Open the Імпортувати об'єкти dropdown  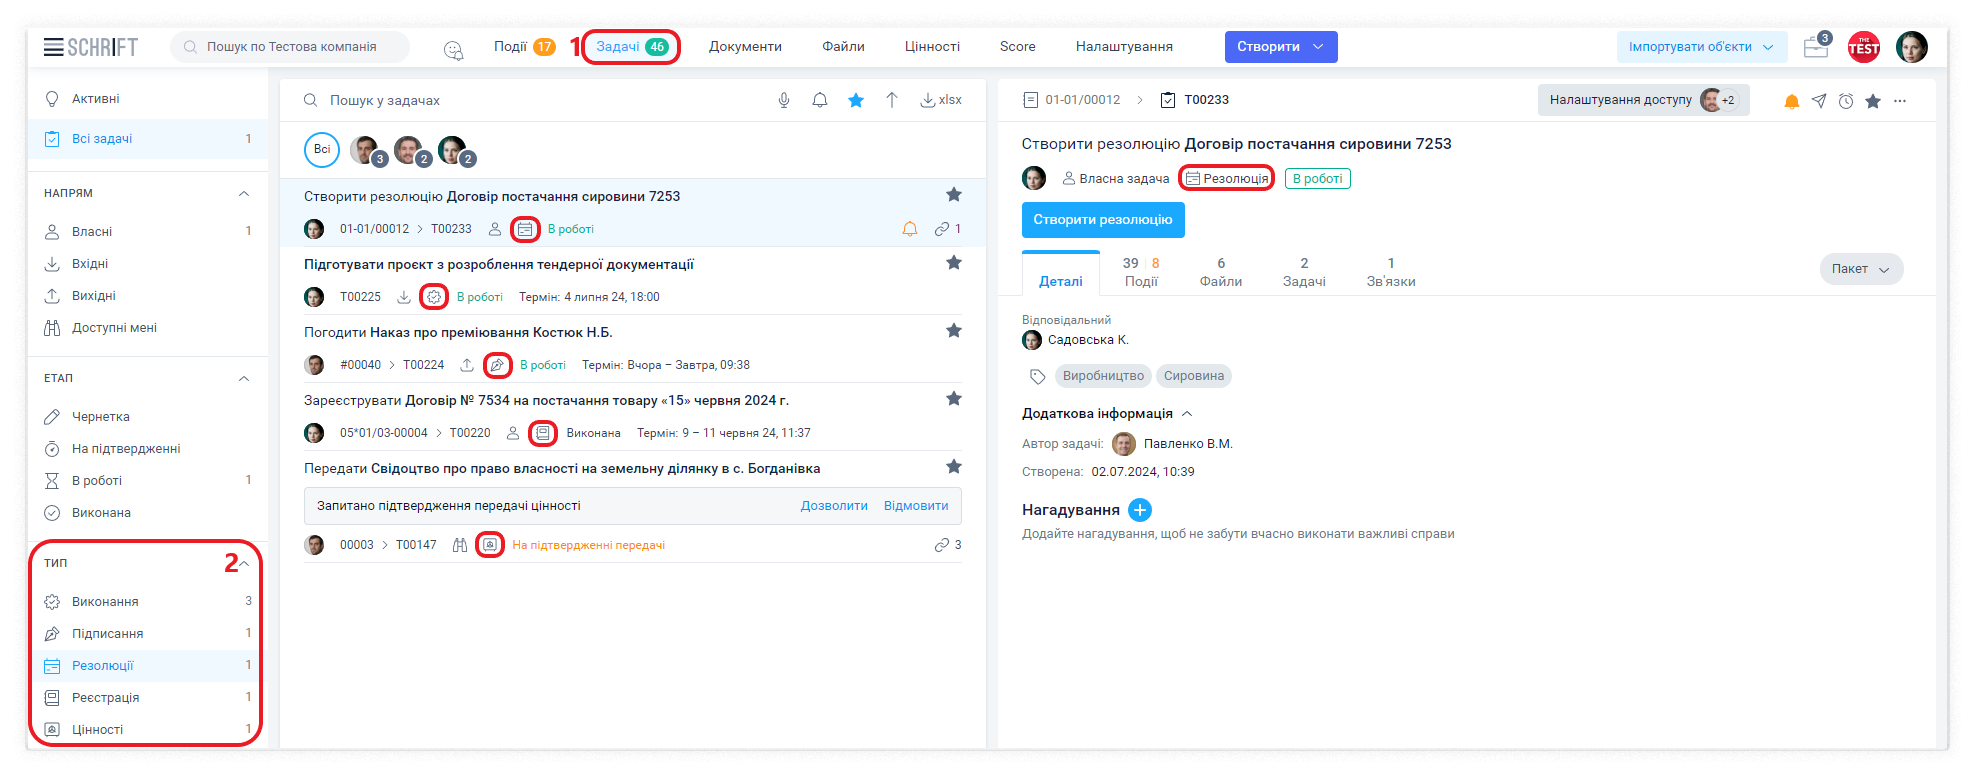pyautogui.click(x=1700, y=47)
